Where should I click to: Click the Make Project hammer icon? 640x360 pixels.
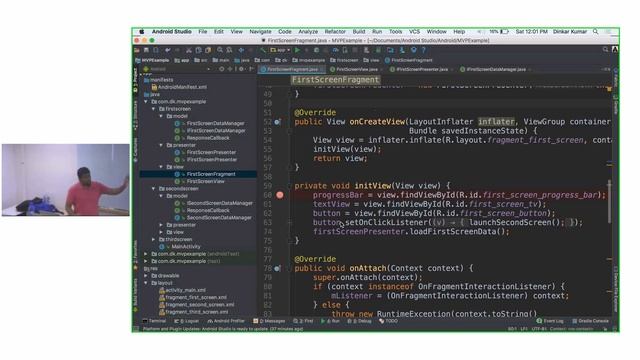263,50
